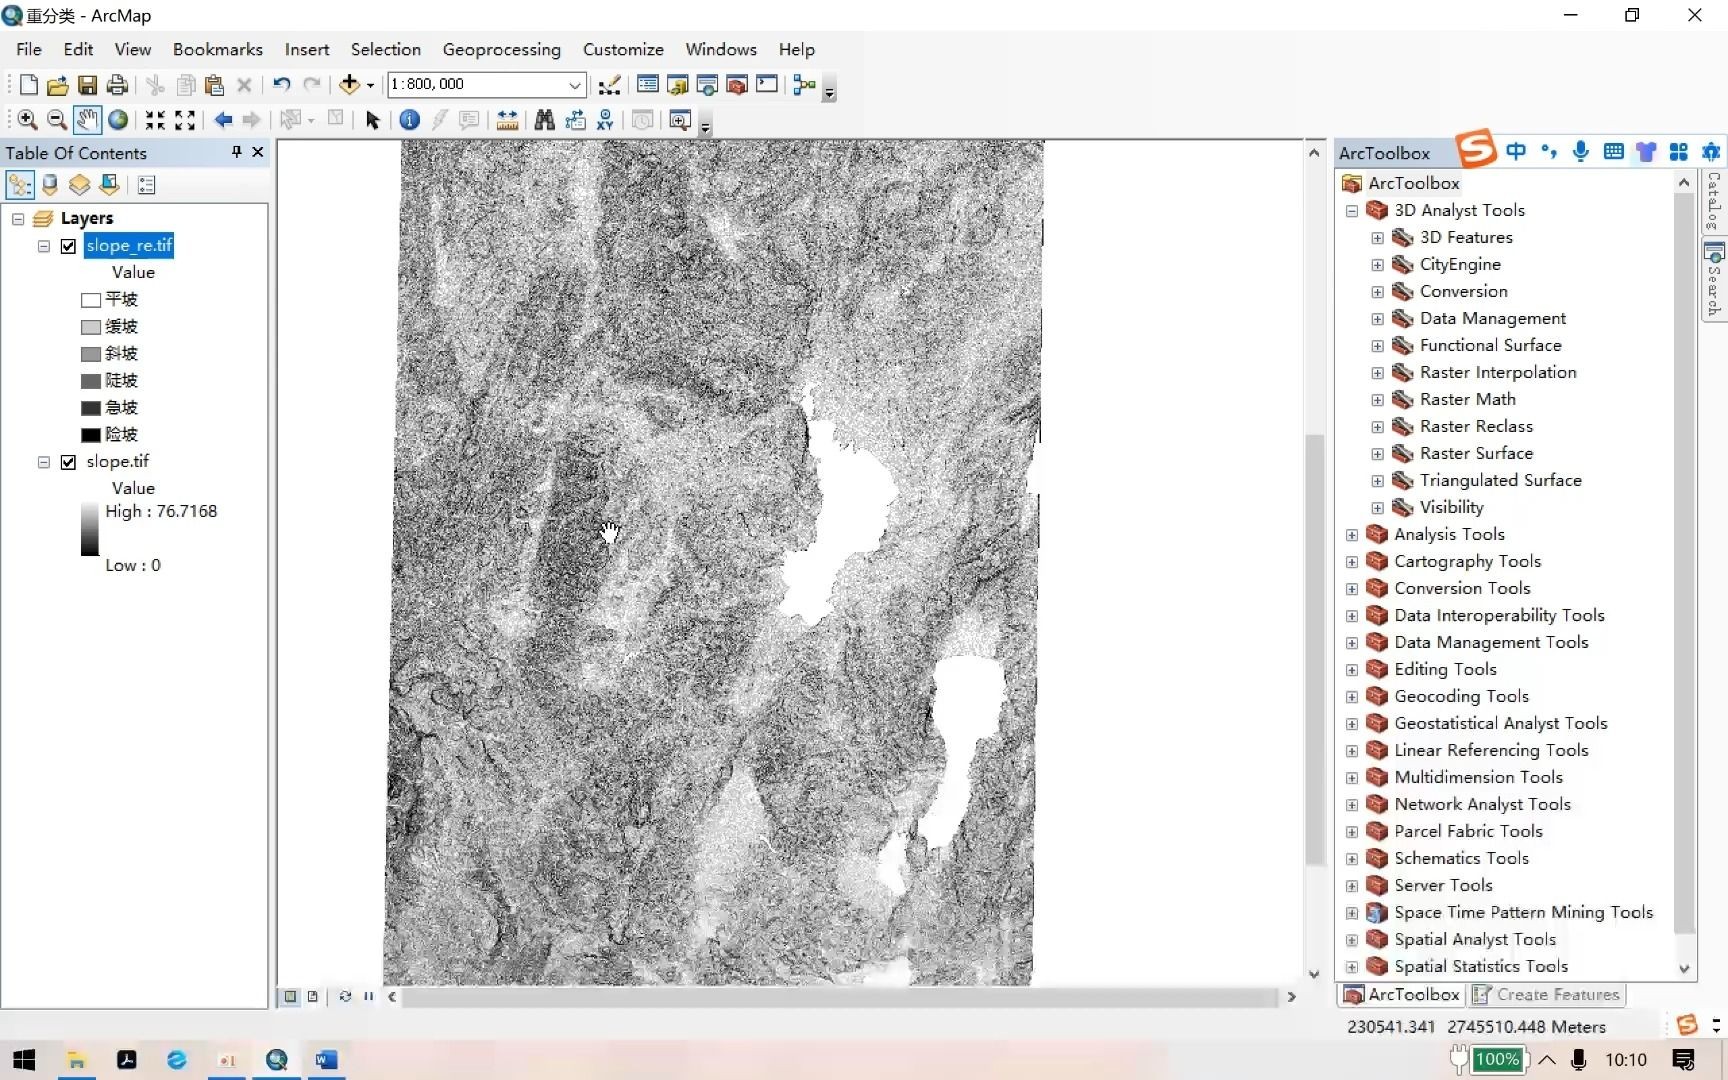Screen dimensions: 1728x1080
Task: Open the Python window icon
Action: 767,85
